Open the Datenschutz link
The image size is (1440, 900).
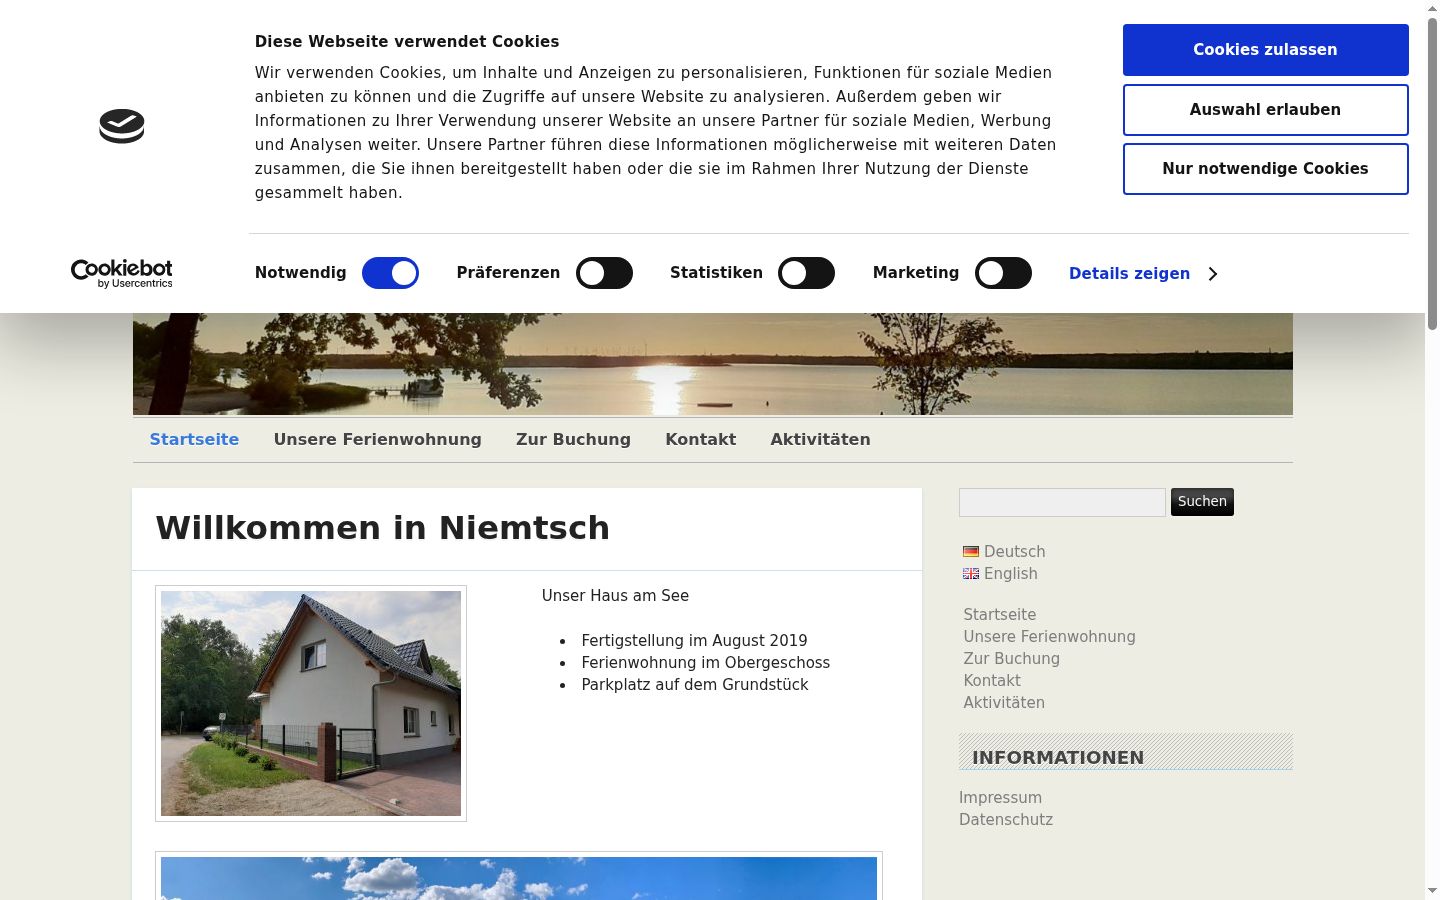coord(1006,819)
